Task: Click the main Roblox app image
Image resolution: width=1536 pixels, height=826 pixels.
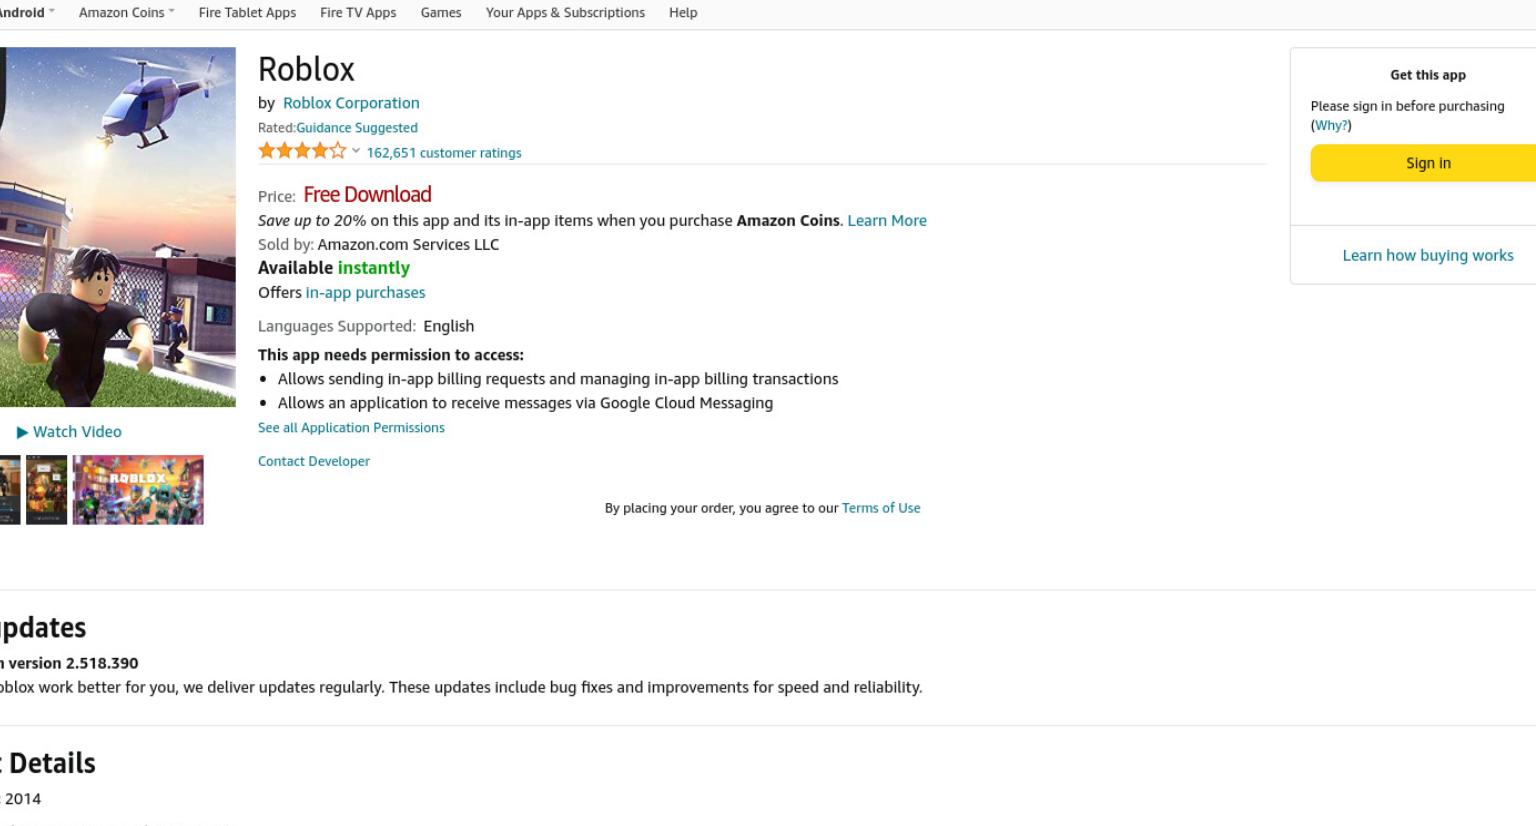Action: click(x=118, y=227)
